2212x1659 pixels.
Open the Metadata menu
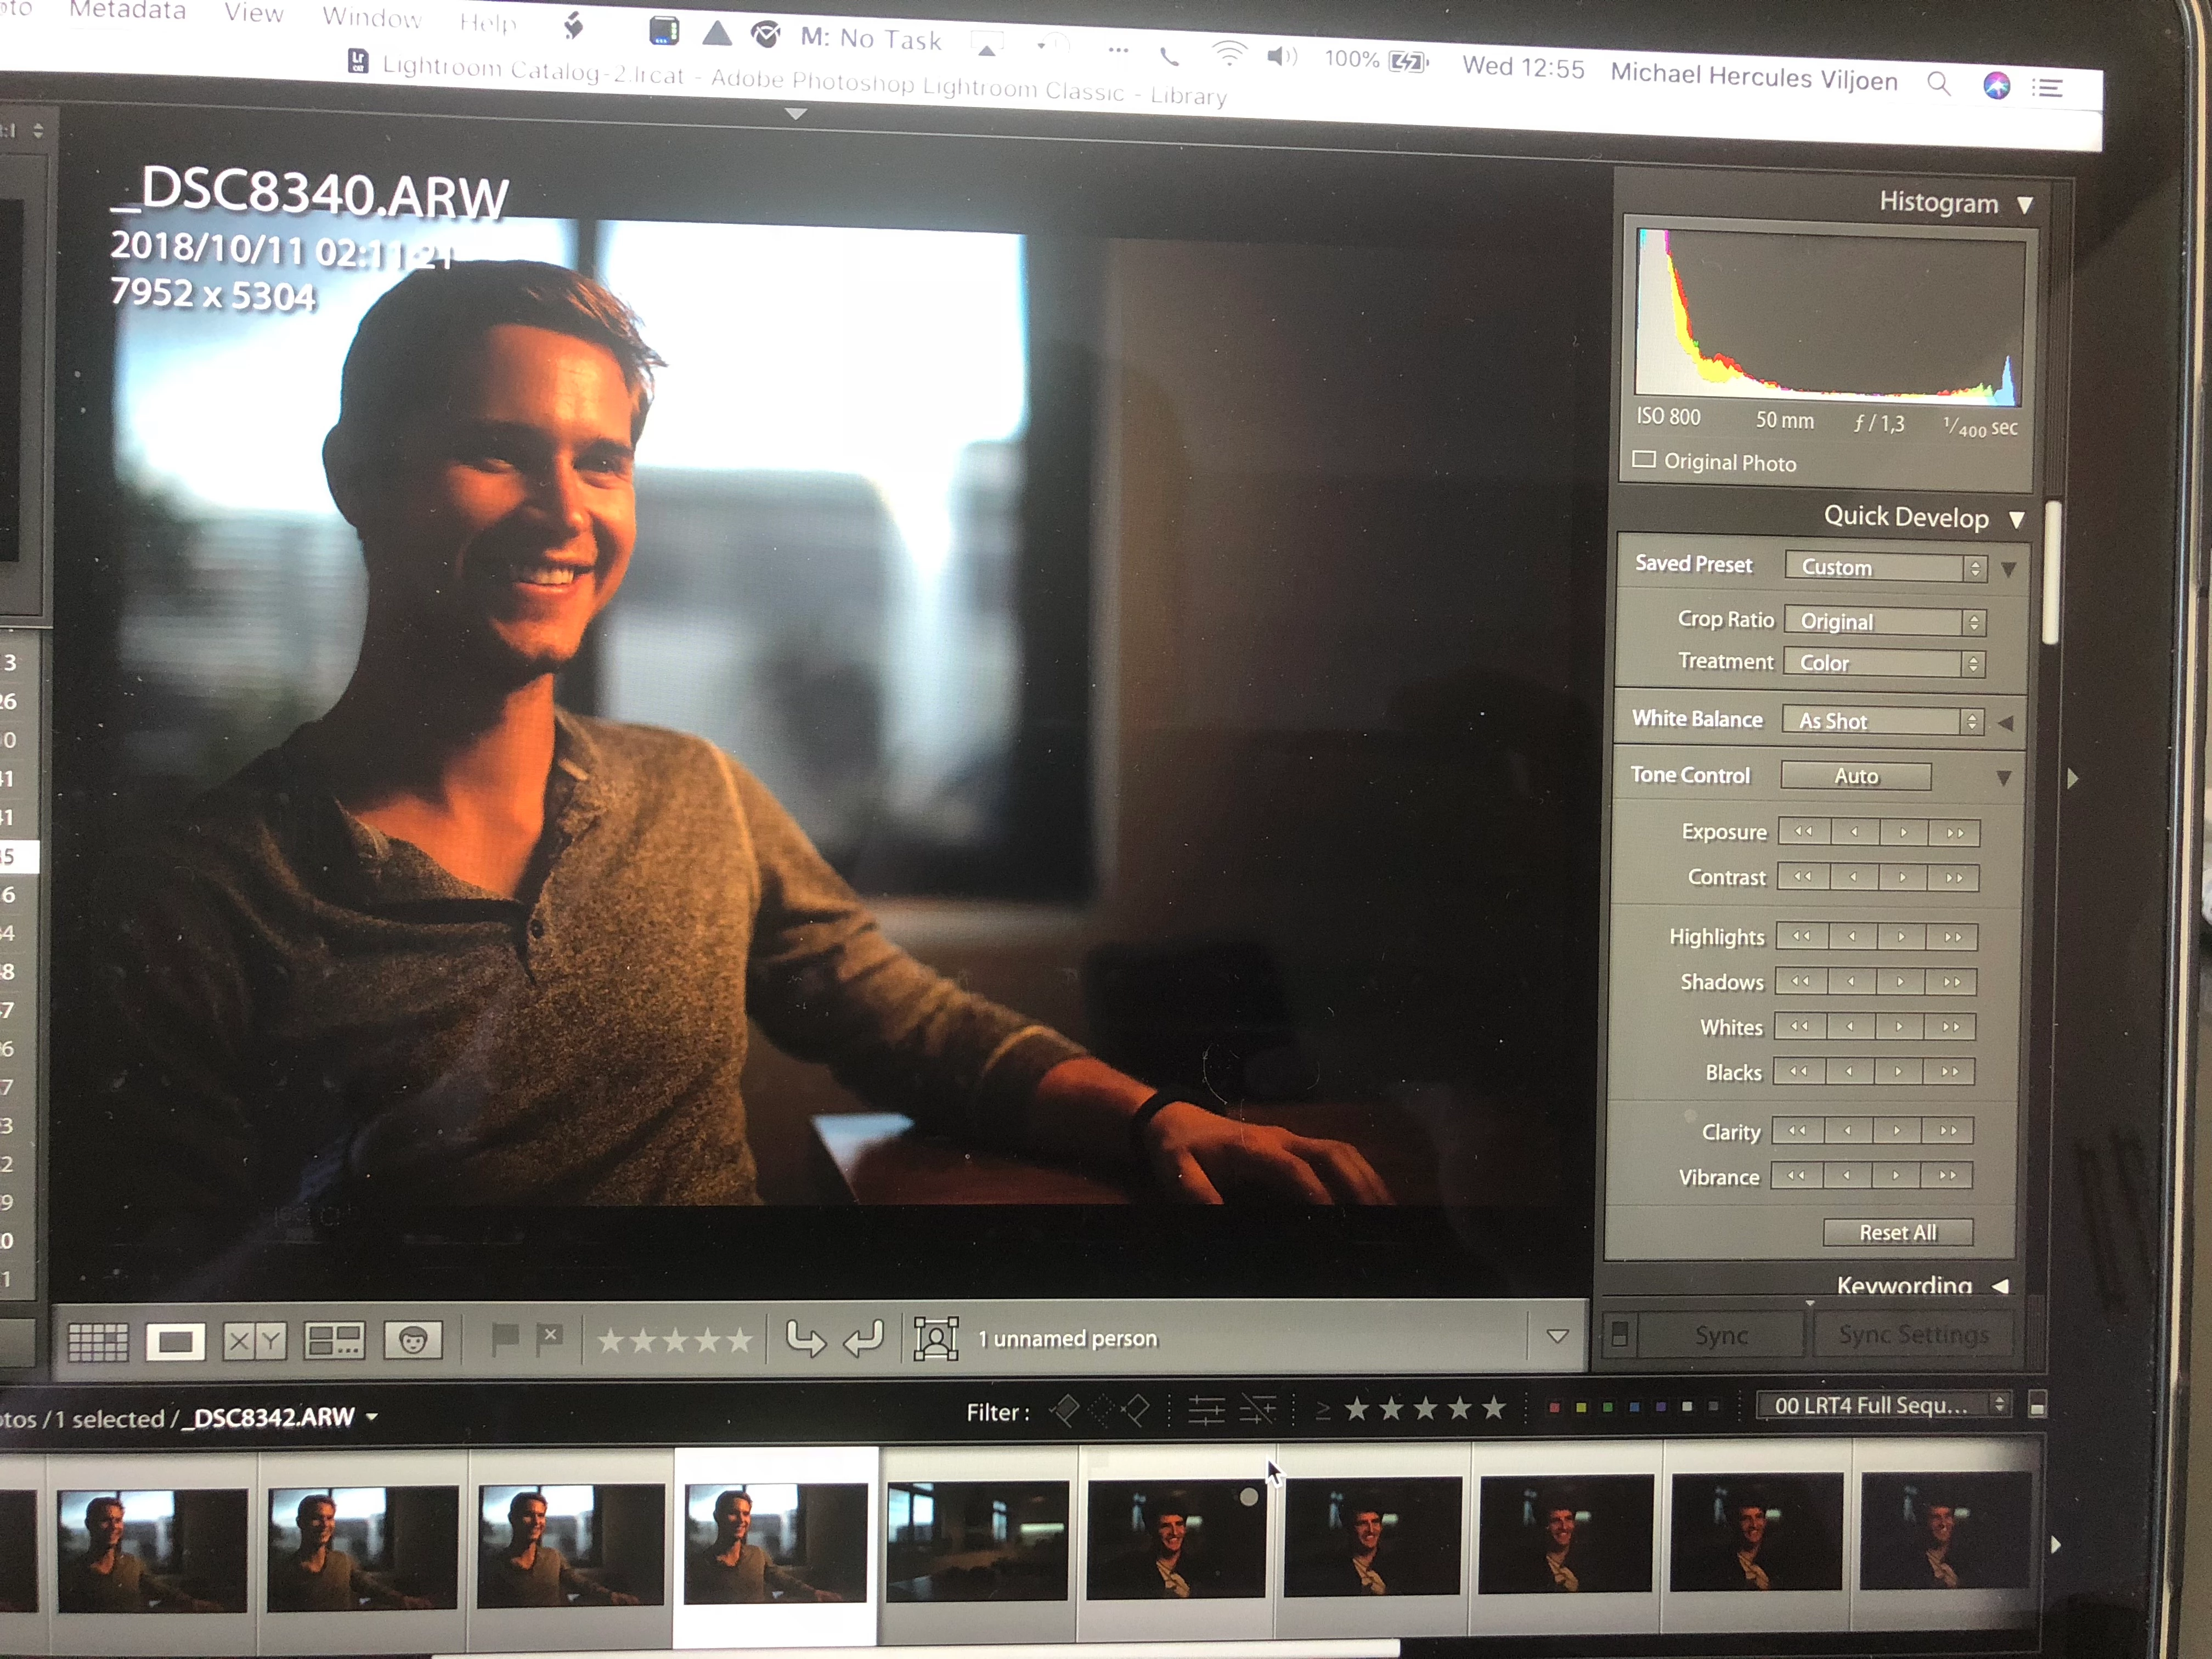point(128,11)
